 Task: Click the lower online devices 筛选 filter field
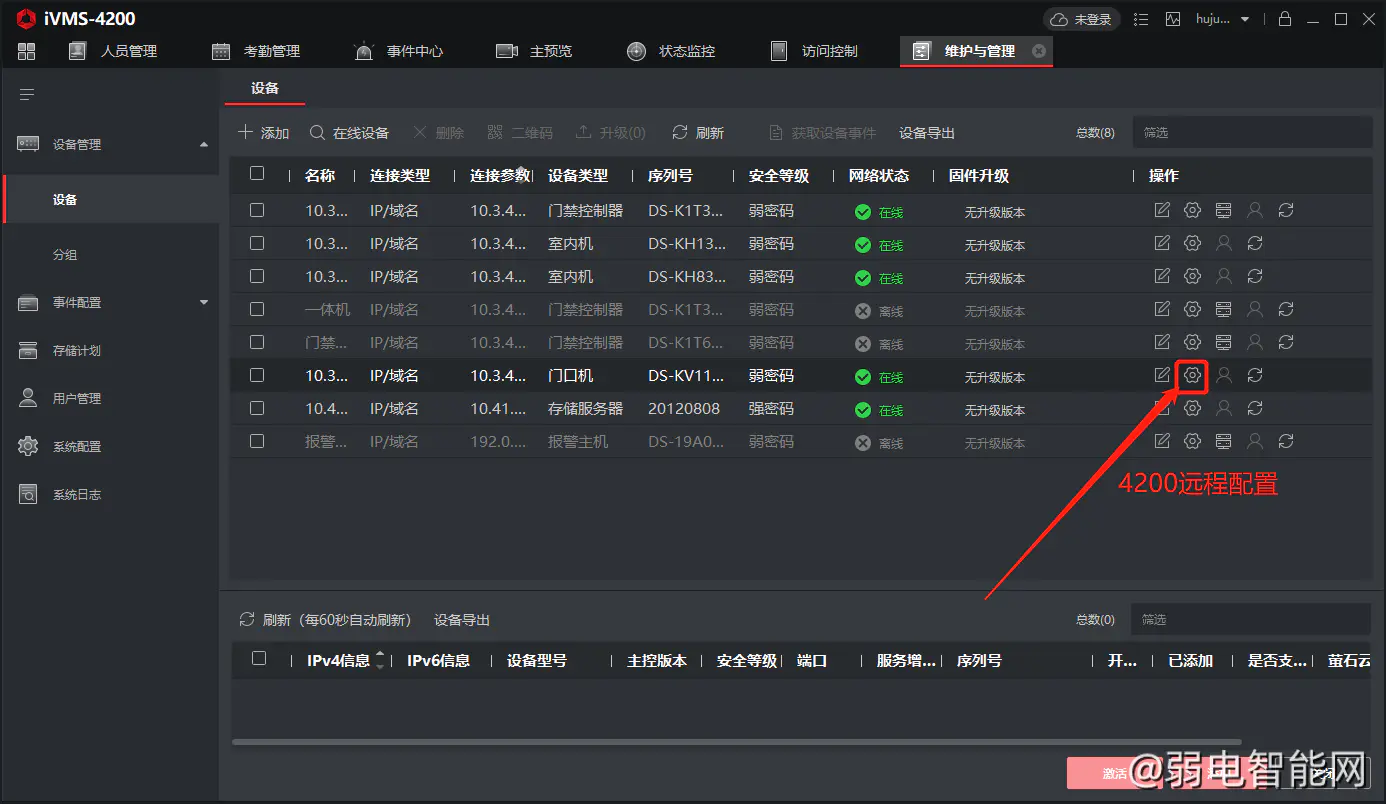1251,620
